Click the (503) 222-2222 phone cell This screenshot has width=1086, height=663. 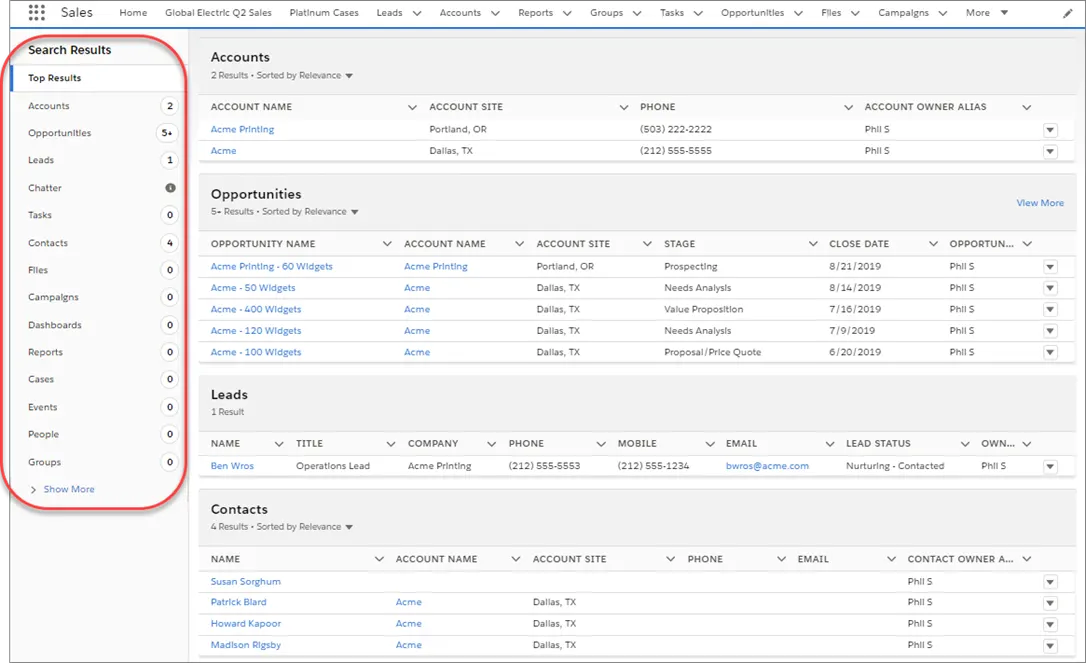click(675, 130)
